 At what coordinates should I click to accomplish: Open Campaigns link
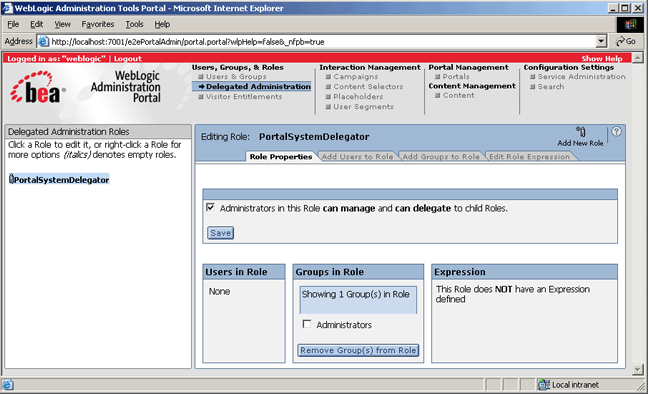point(355,76)
